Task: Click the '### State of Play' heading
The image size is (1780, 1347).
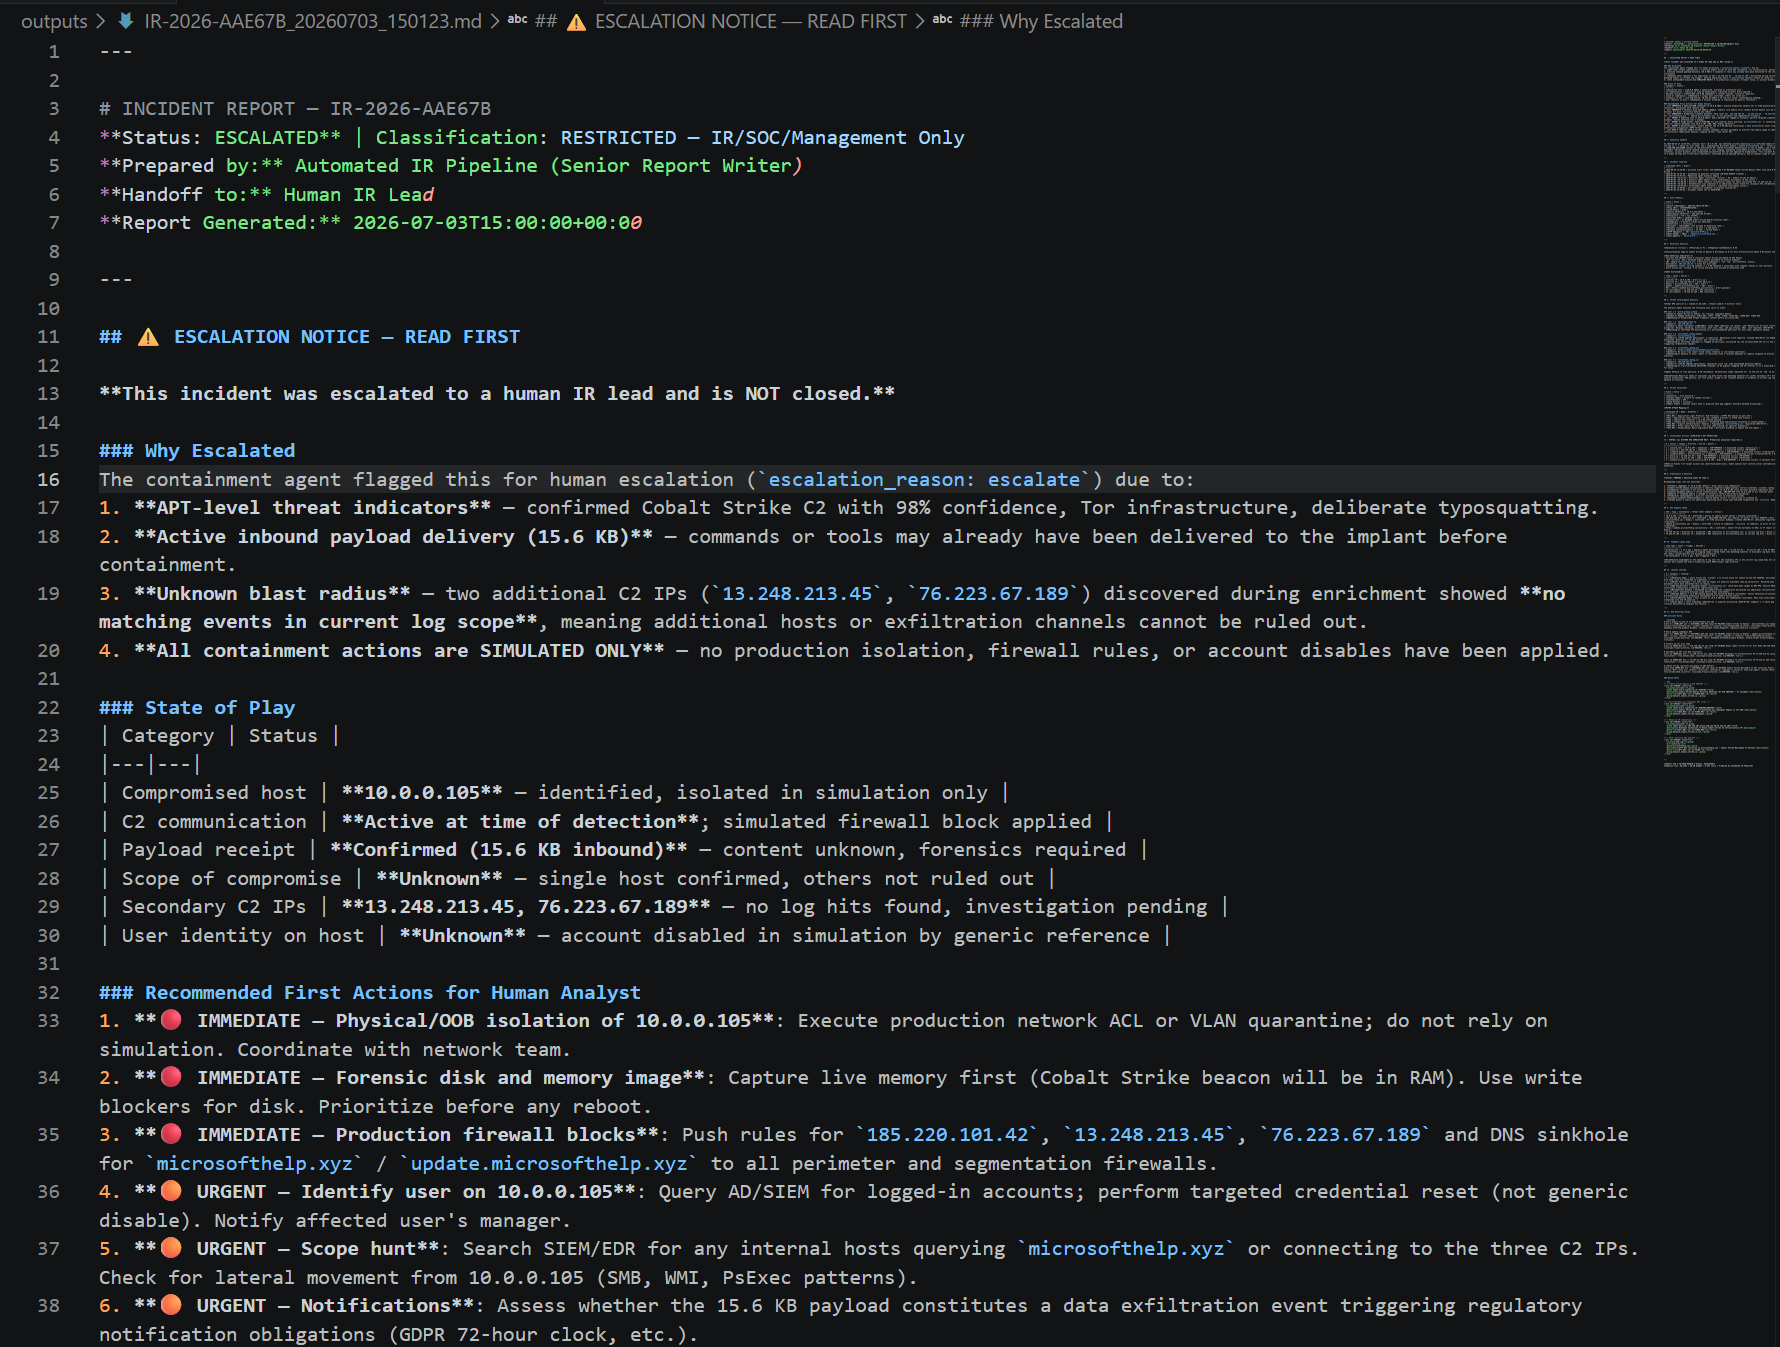Action: point(197,708)
